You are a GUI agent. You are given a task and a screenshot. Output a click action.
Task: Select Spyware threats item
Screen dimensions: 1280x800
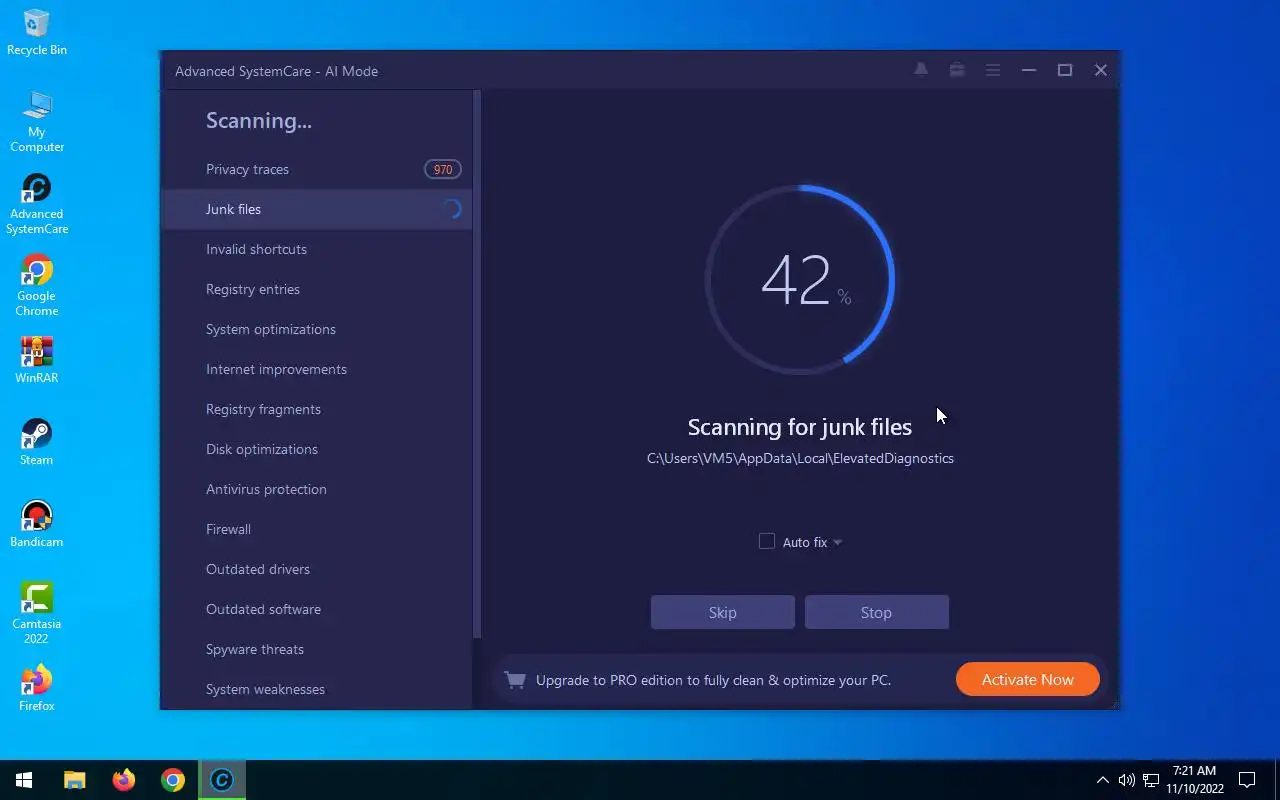317,649
